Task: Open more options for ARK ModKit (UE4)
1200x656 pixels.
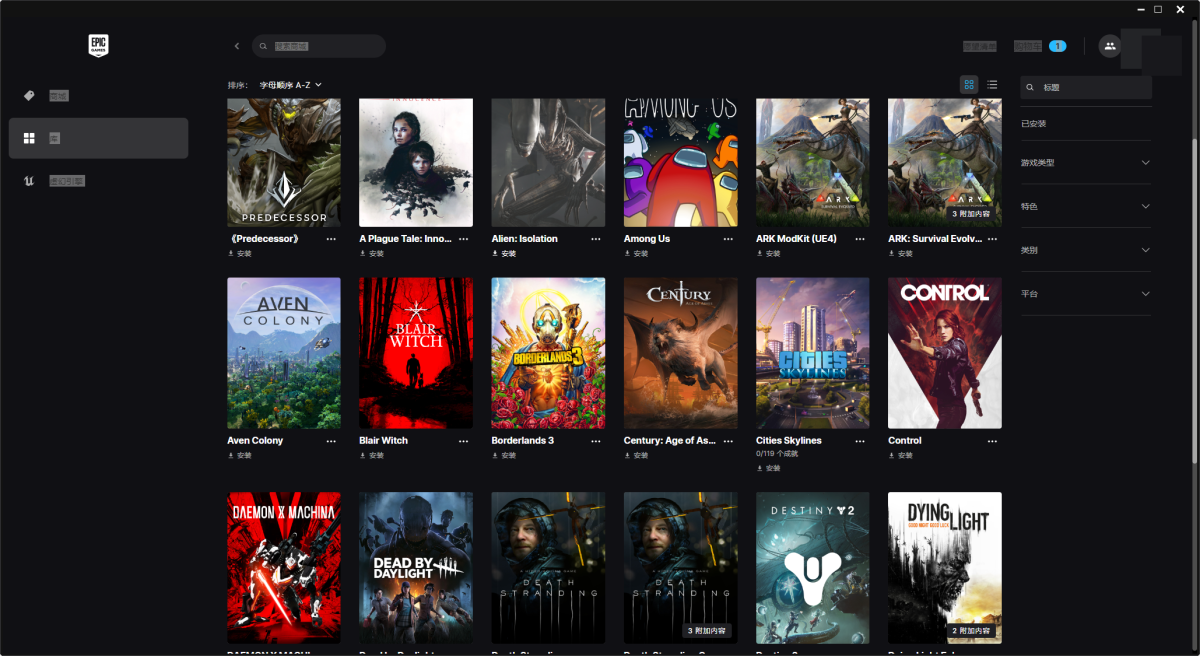Action: coord(860,239)
